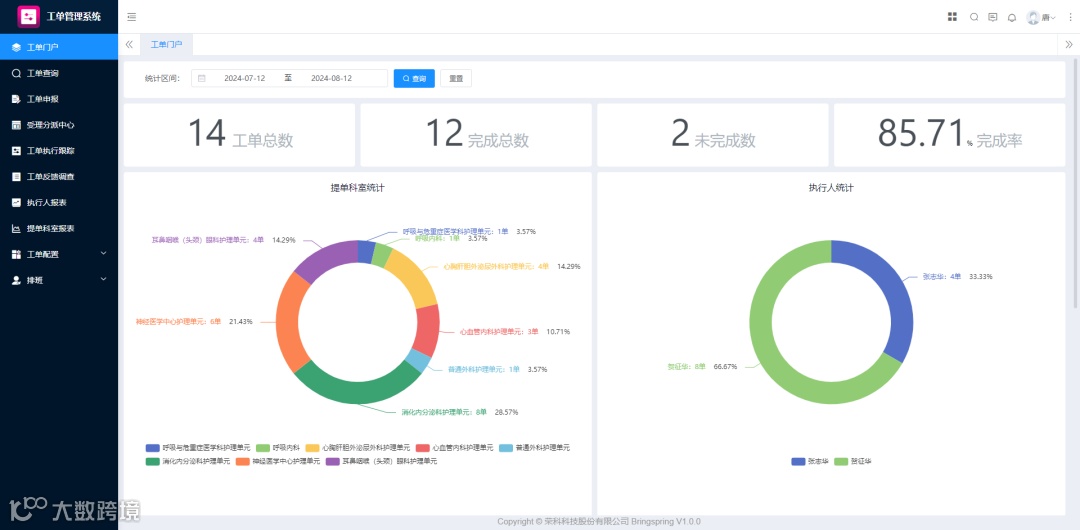The width and height of the screenshot is (1080, 530).
Task: Click the purple 耳鼻咽喉 slice of the department donut
Action: coord(325,259)
